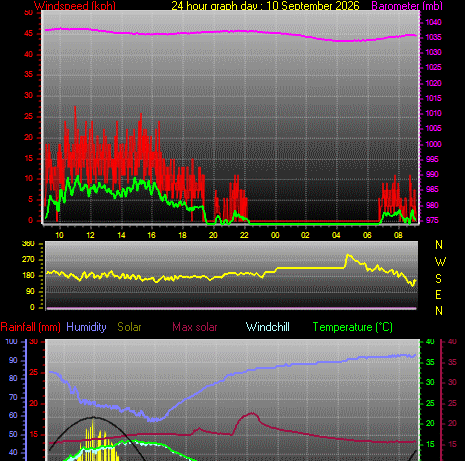Viewport: 465px width, 461px height.
Task: Select the Windchill legend label
Action: coord(268,327)
